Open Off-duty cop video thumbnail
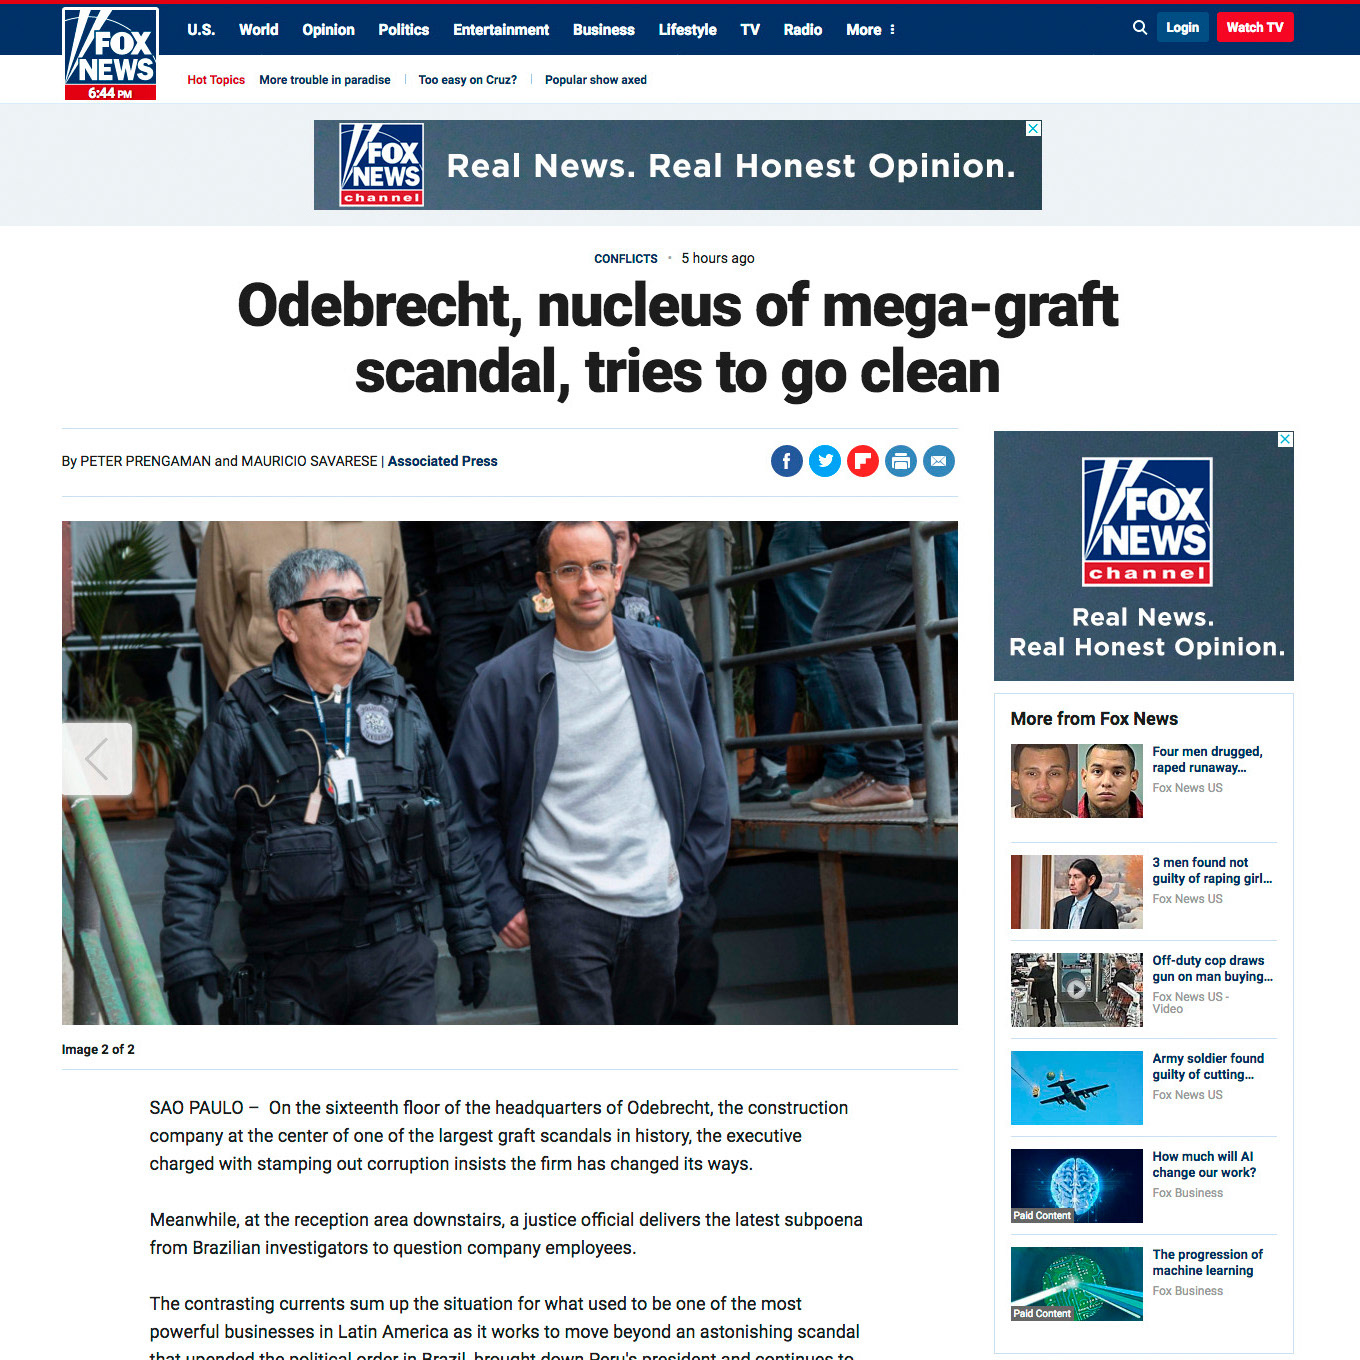Screen dimensions: 1360x1360 pyautogui.click(x=1076, y=990)
